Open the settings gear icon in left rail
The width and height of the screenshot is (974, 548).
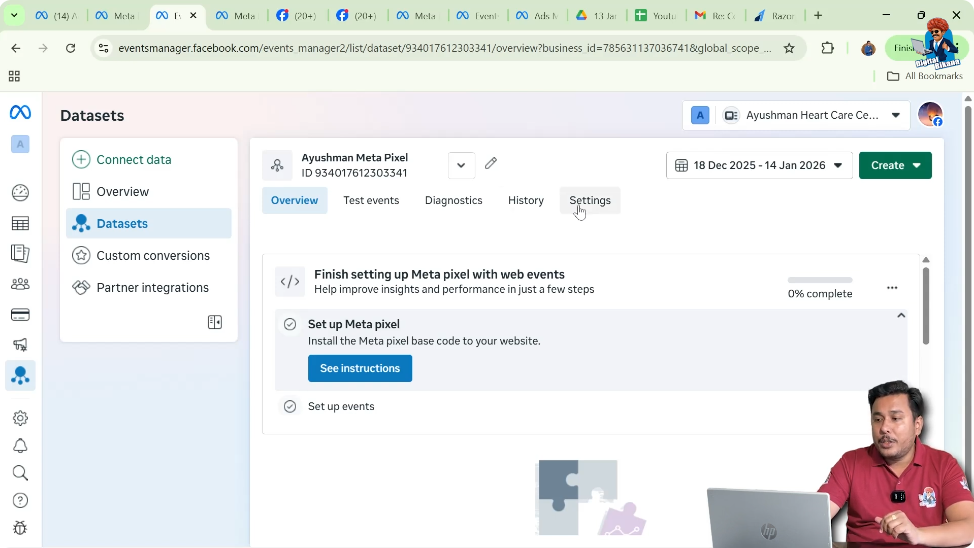point(20,418)
